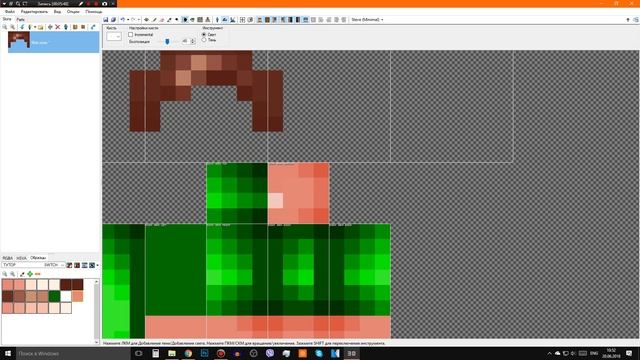The height and width of the screenshot is (360, 640).
Task: Remove a swatch with orange minus icon
Action: (x=38, y=274)
